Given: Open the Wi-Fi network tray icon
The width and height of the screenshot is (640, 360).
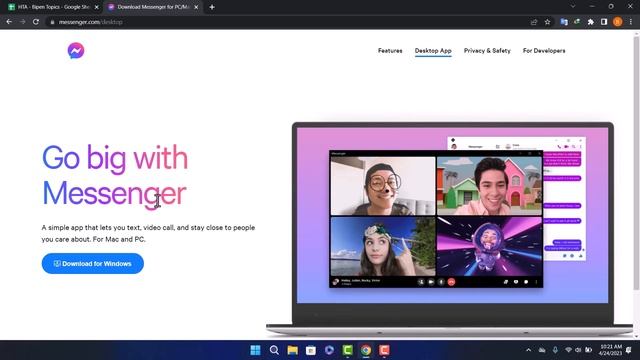Looking at the screenshot, I should click(x=568, y=350).
